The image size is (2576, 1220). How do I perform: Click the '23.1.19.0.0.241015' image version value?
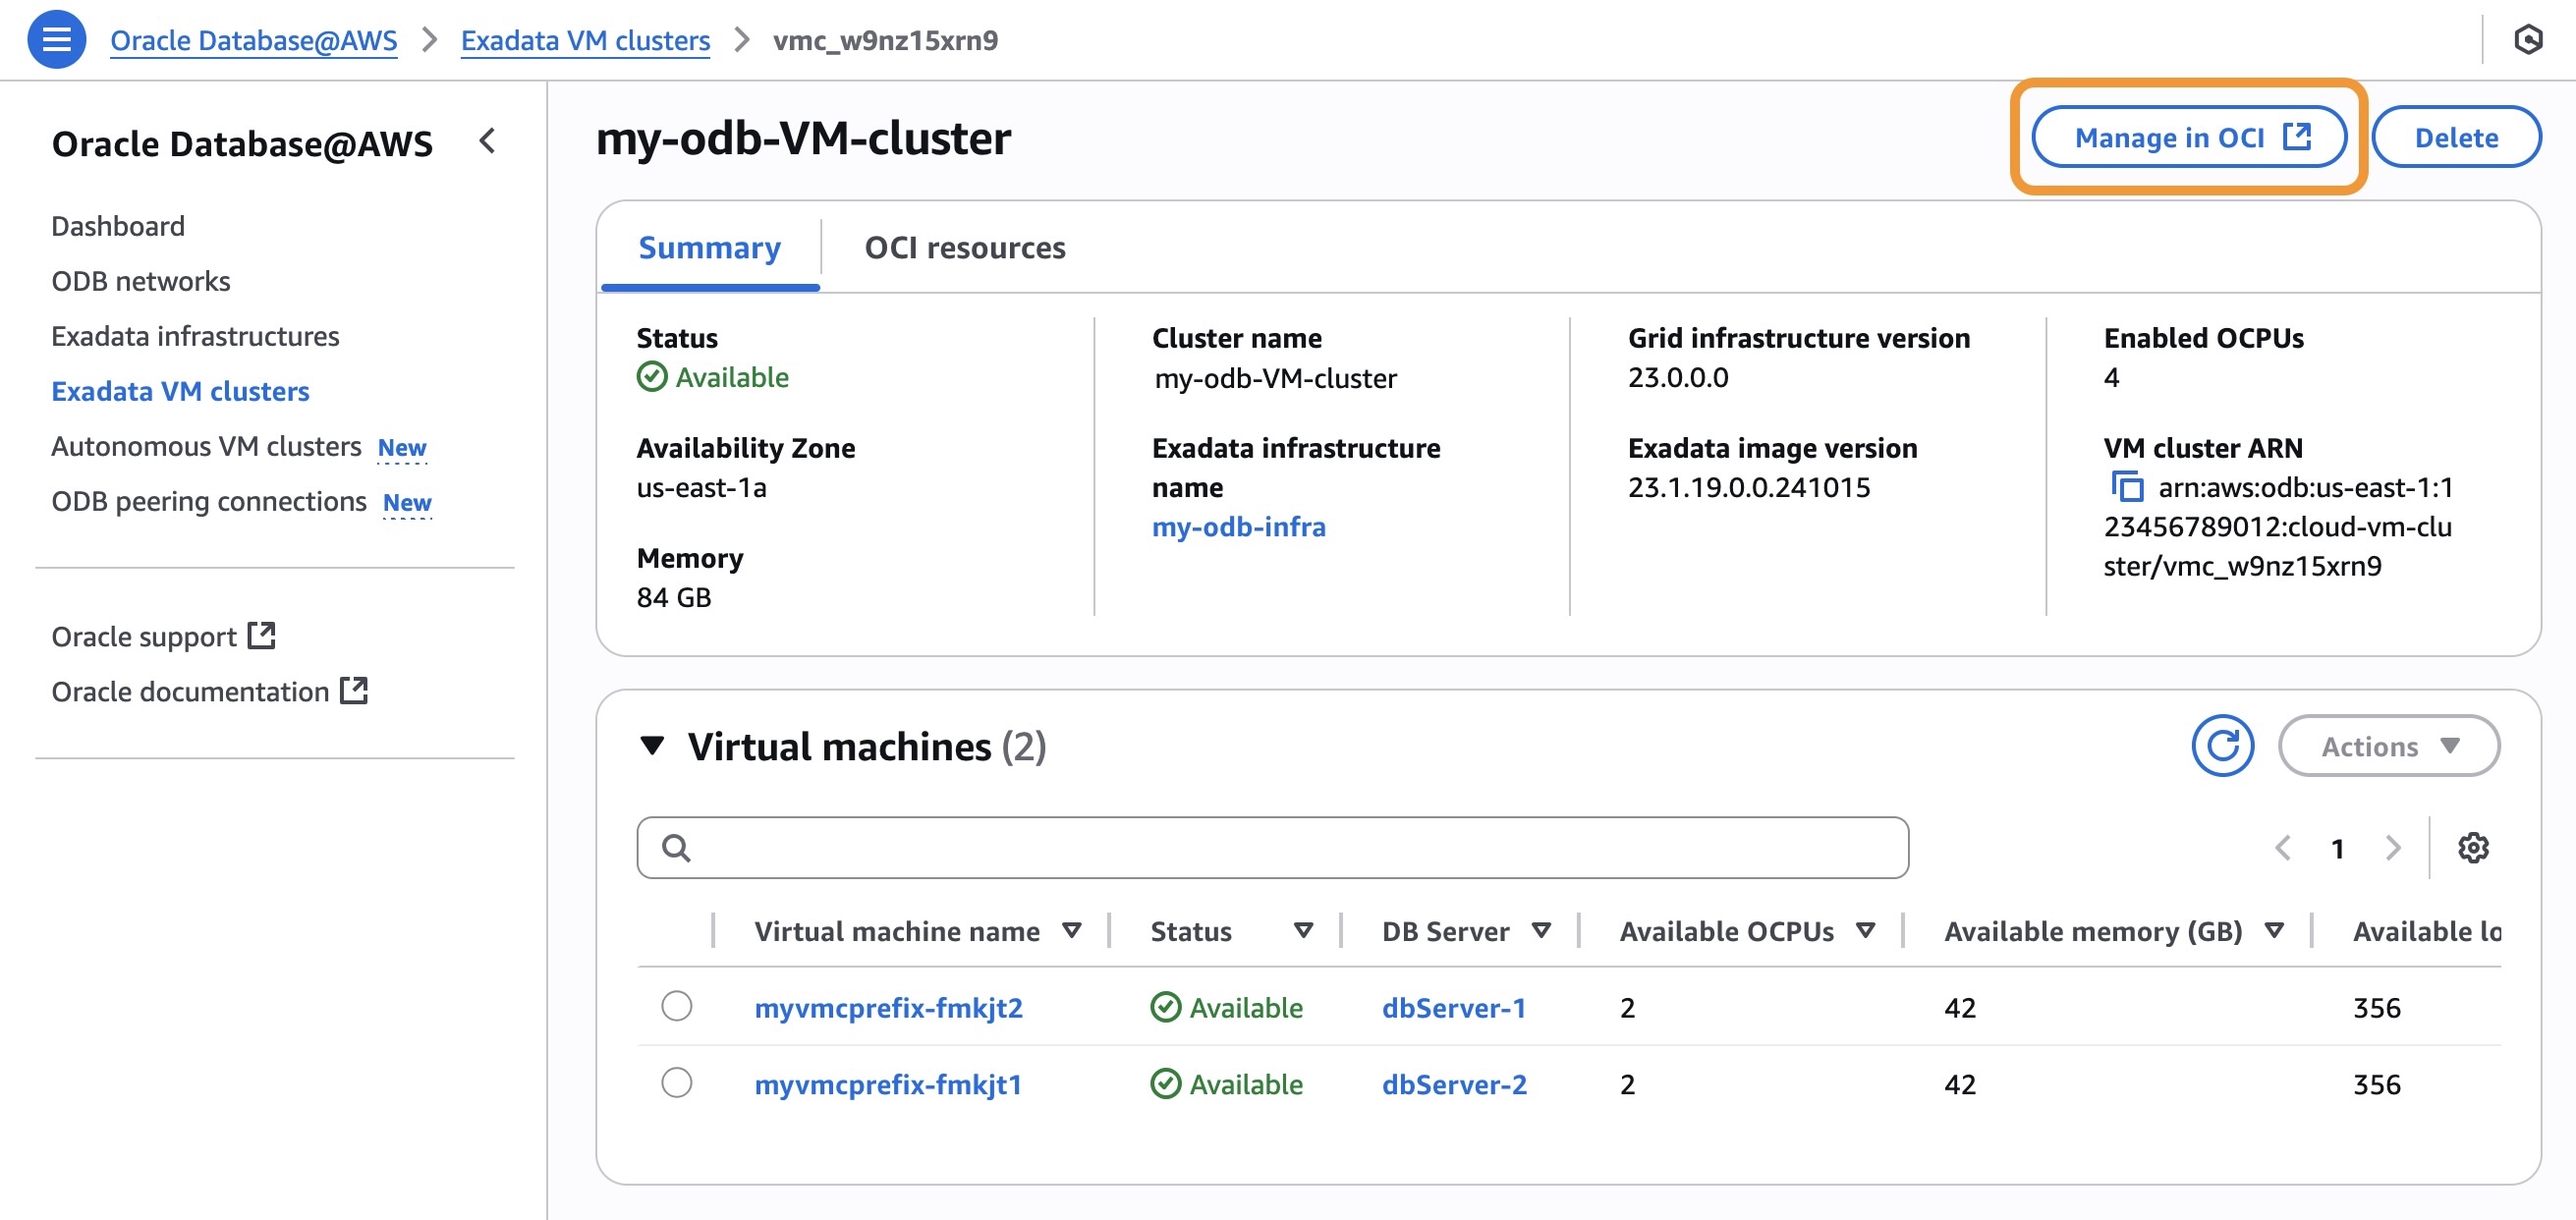(1749, 487)
